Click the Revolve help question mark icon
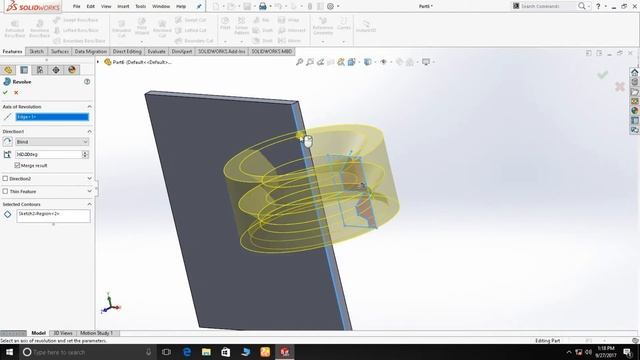Viewport: 640px width, 360px height. pyautogui.click(x=87, y=82)
